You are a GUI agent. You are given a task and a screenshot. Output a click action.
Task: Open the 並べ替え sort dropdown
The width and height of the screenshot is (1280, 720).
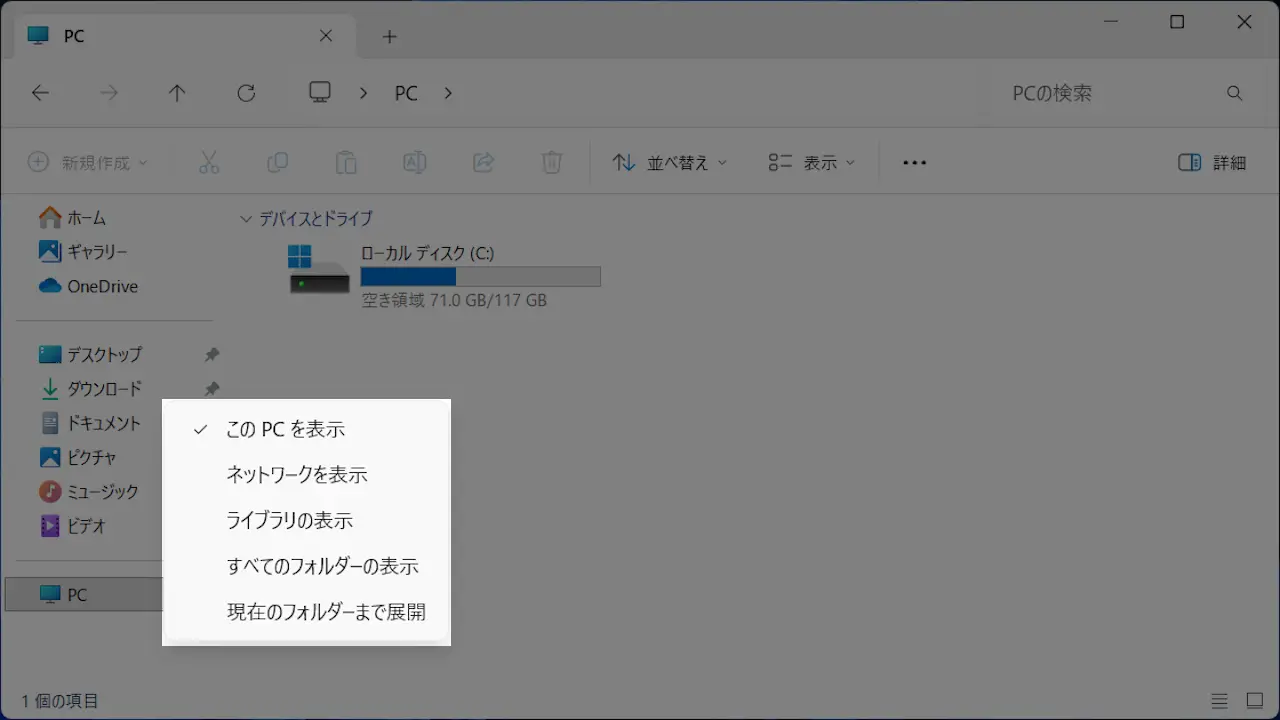click(x=669, y=163)
